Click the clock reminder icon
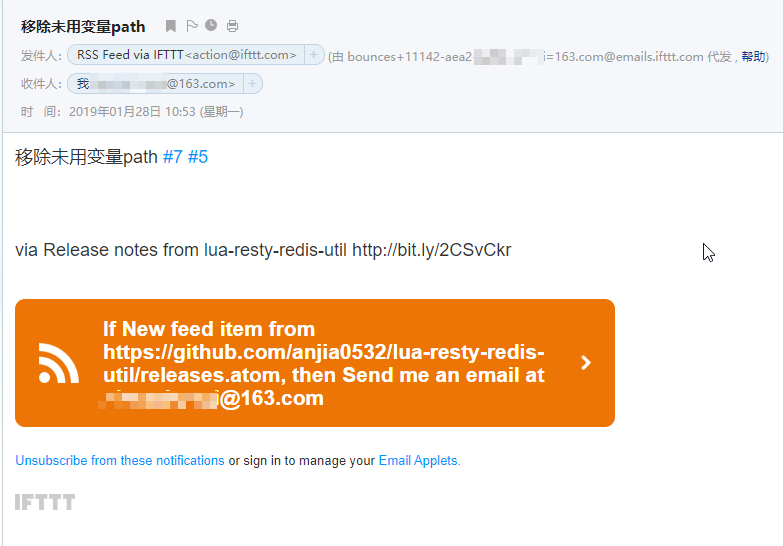This screenshot has height=546, width=783. coord(211,25)
